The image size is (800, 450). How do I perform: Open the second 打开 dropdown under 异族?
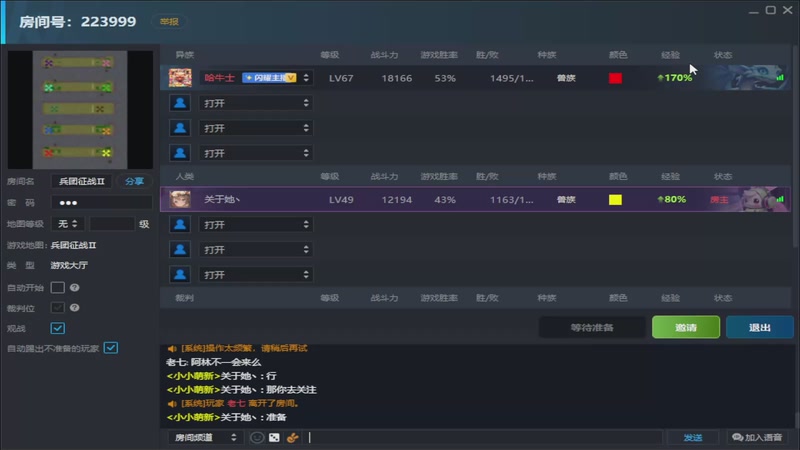pos(256,128)
